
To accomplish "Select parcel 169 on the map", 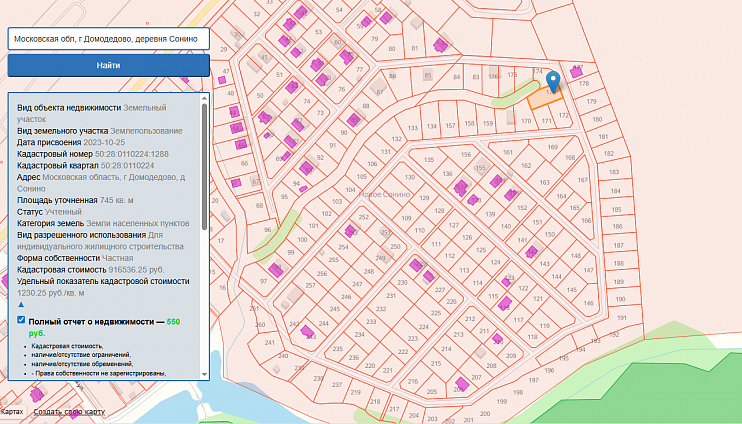I will [553, 147].
